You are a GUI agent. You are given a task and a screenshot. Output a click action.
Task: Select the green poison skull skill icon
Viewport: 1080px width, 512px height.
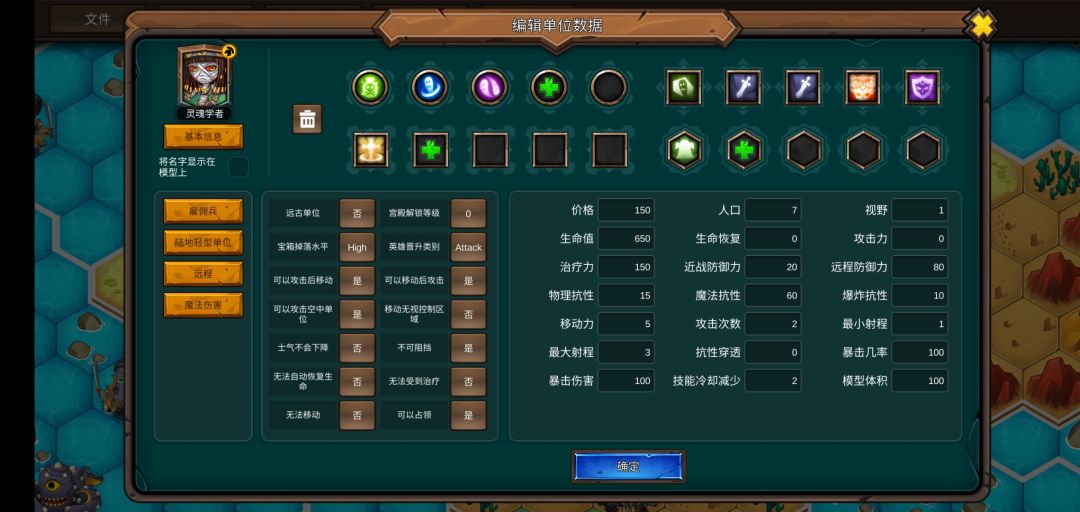[370, 88]
